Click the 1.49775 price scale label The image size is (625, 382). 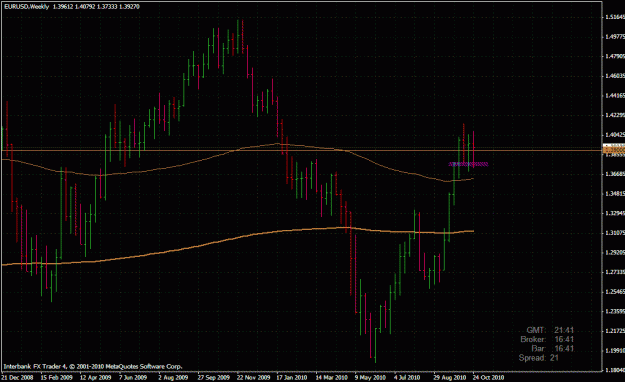[x=615, y=37]
